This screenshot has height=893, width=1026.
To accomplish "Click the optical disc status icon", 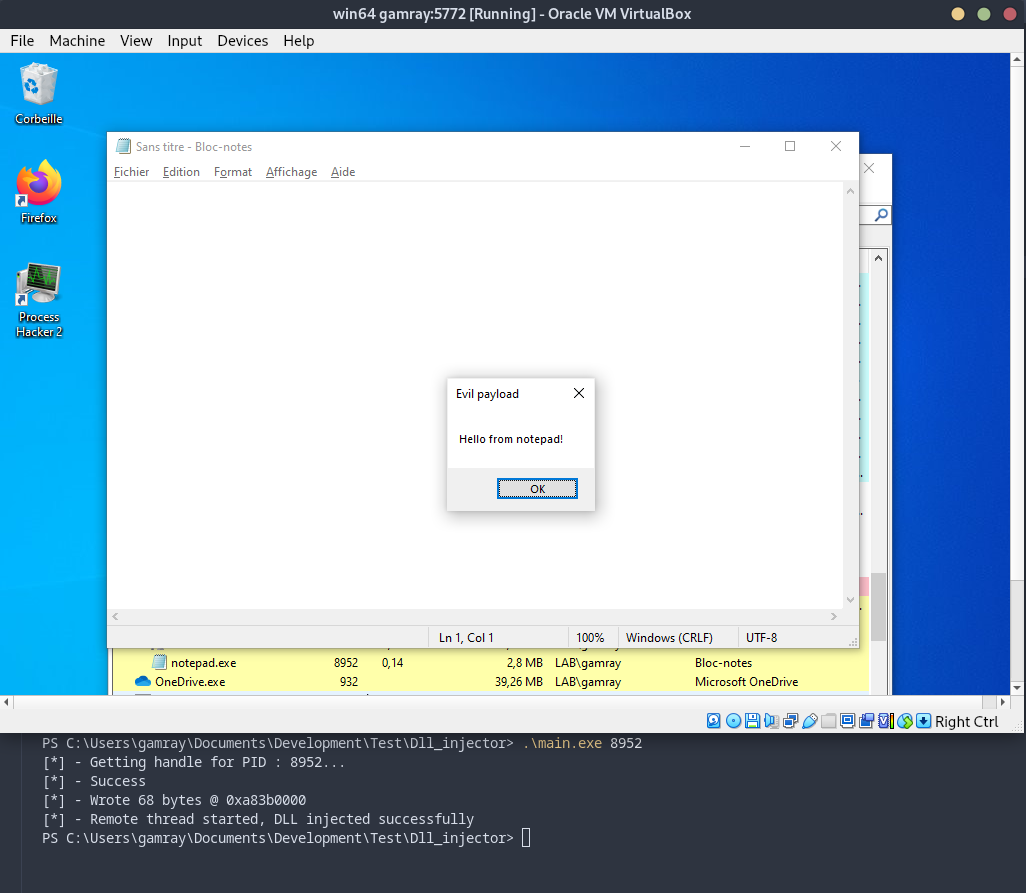I will (733, 721).
